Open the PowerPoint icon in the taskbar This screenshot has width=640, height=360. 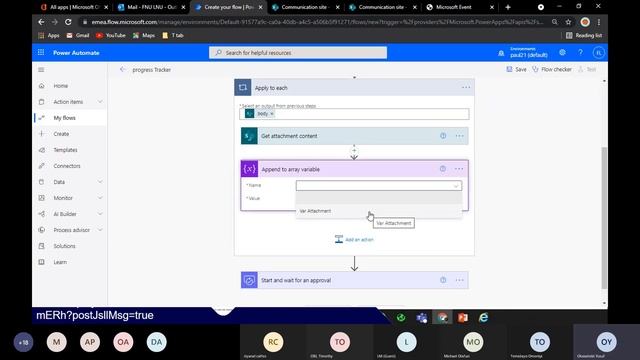tap(463, 317)
